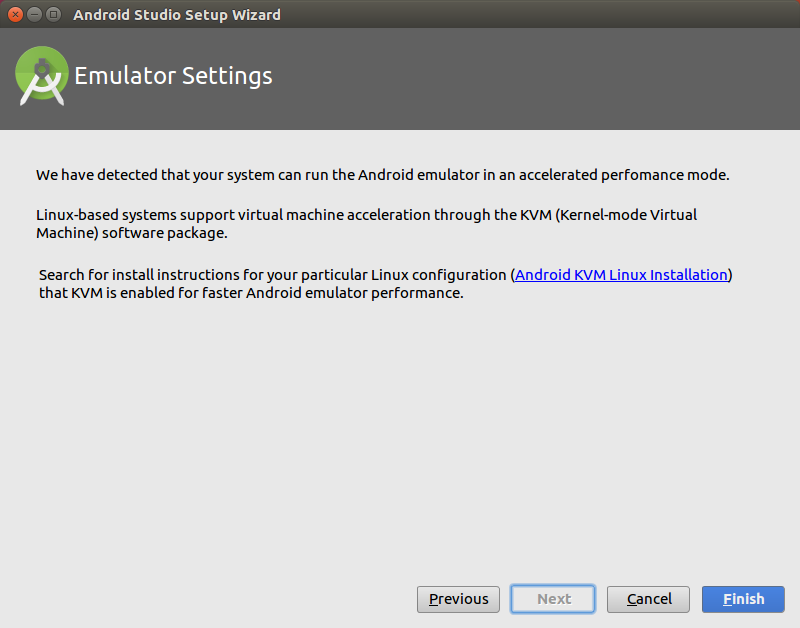Close the setup wizard window
Screen dimensions: 800x628
pyautogui.click(x=13, y=14)
